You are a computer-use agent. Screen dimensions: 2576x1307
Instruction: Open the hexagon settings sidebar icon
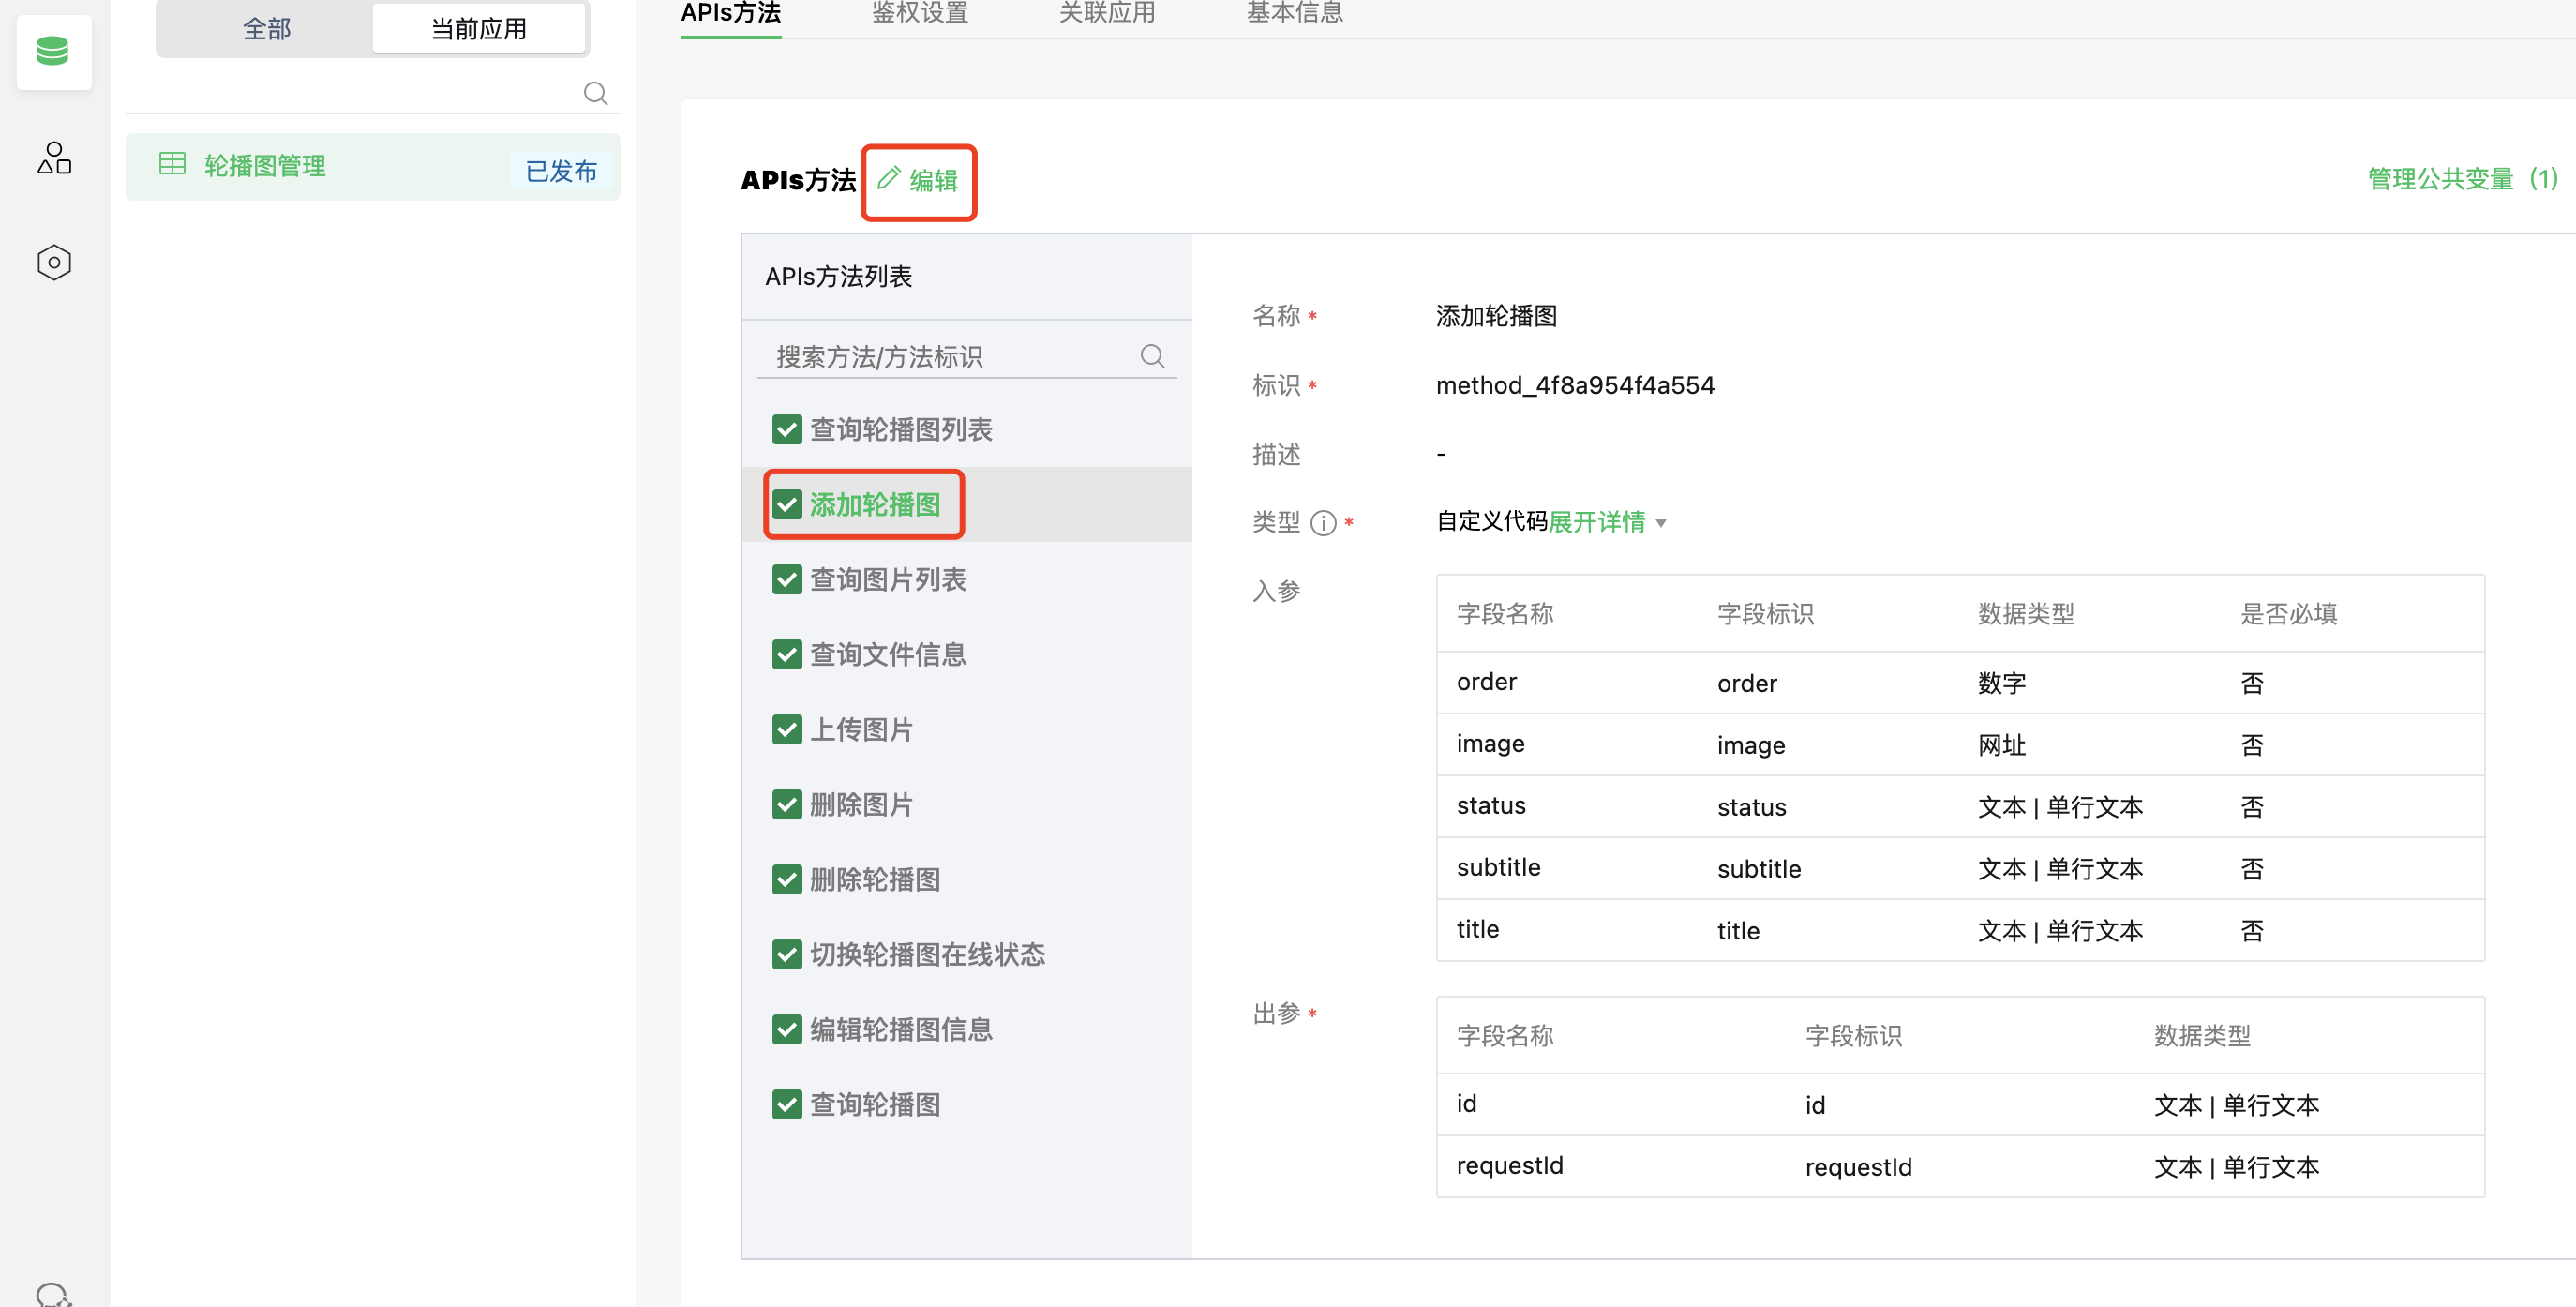click(54, 263)
